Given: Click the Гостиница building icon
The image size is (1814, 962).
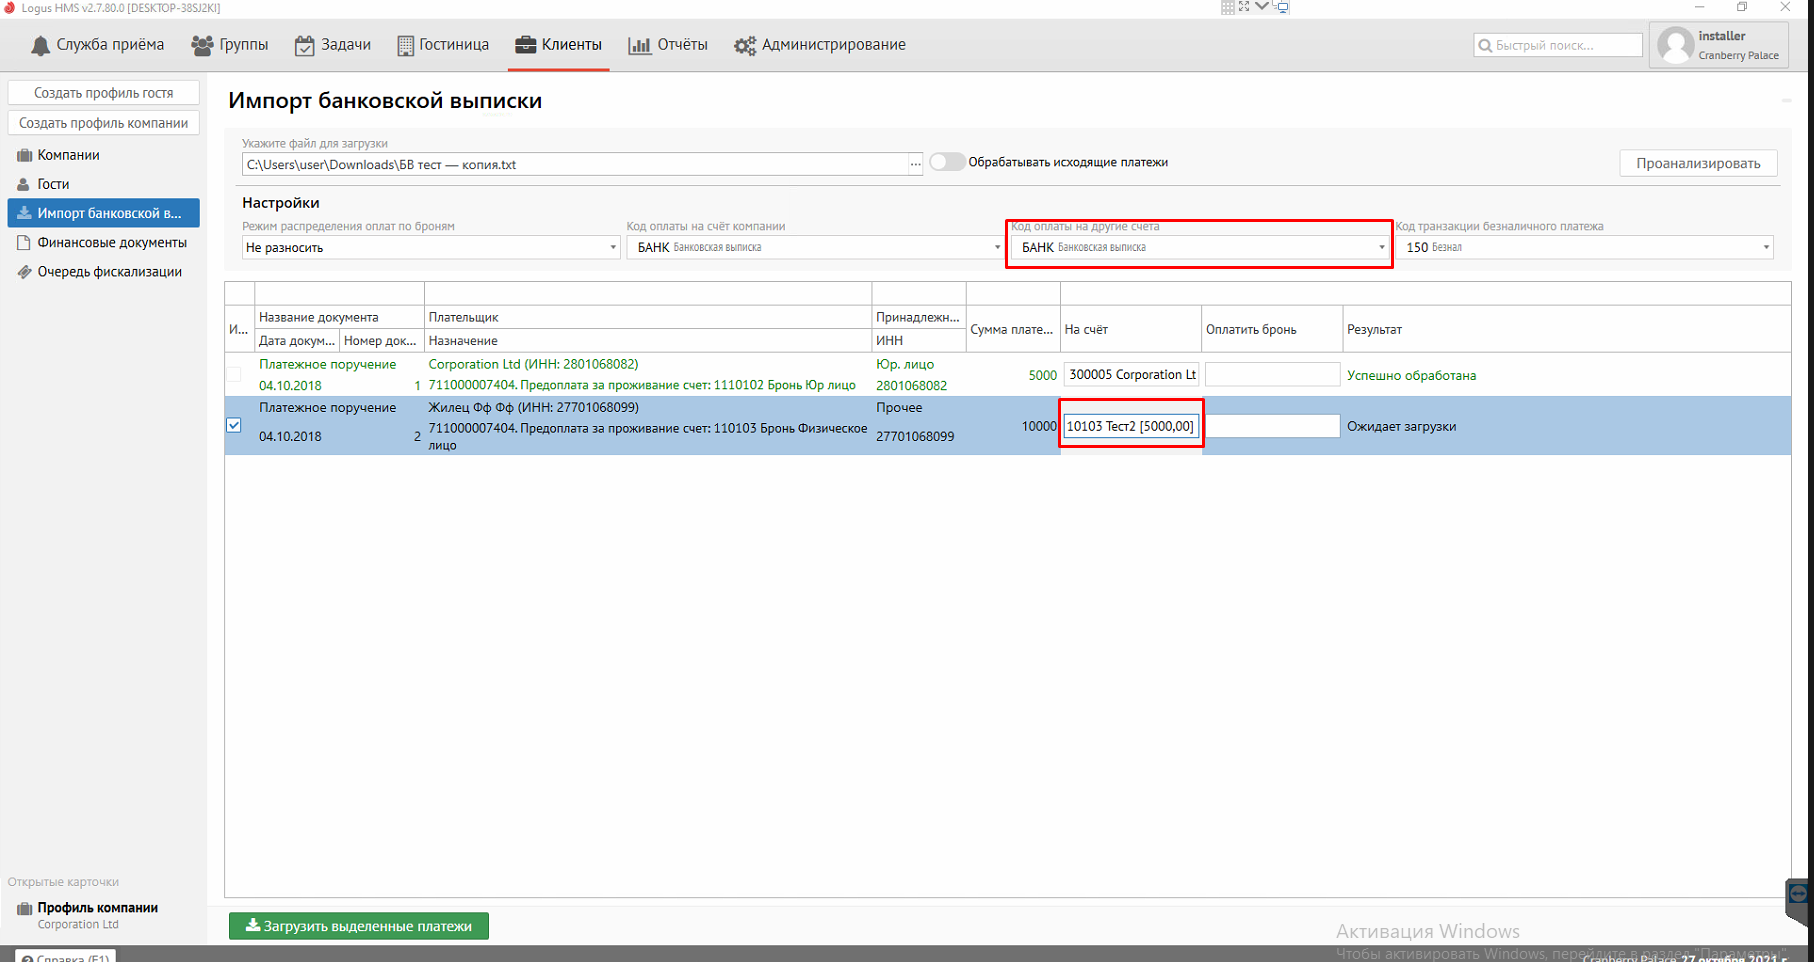Looking at the screenshot, I should pyautogui.click(x=405, y=46).
